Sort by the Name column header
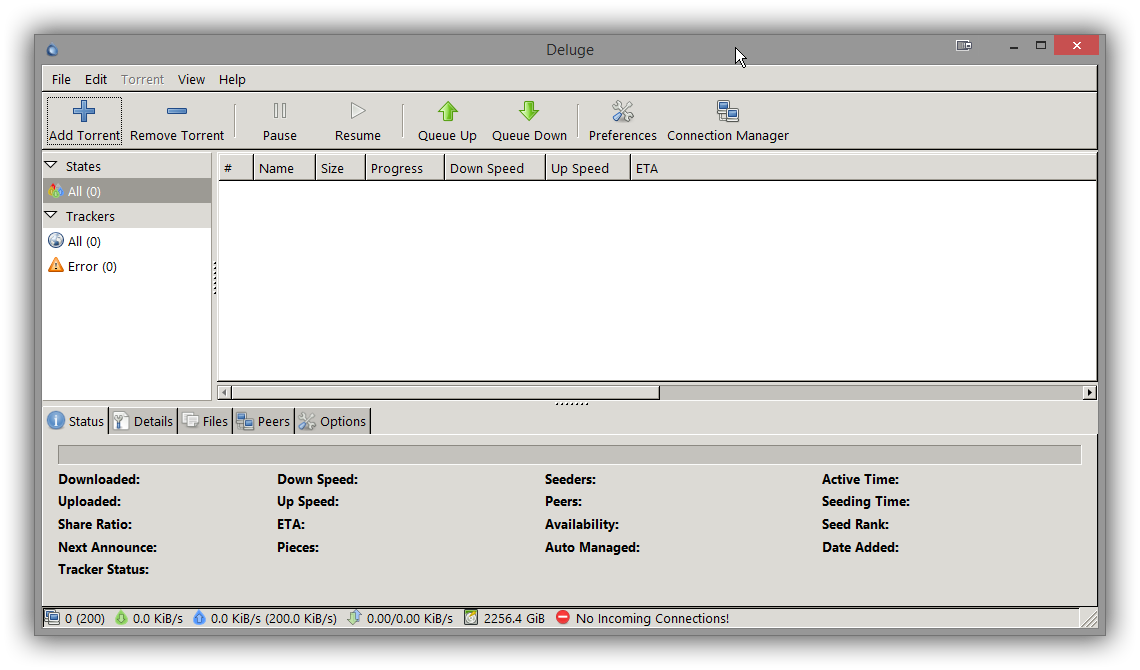The image size is (1140, 670). pyautogui.click(x=284, y=169)
